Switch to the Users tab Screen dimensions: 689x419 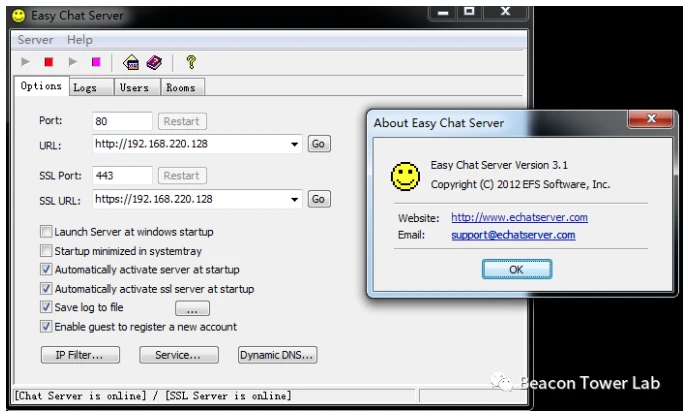pyautogui.click(x=137, y=87)
